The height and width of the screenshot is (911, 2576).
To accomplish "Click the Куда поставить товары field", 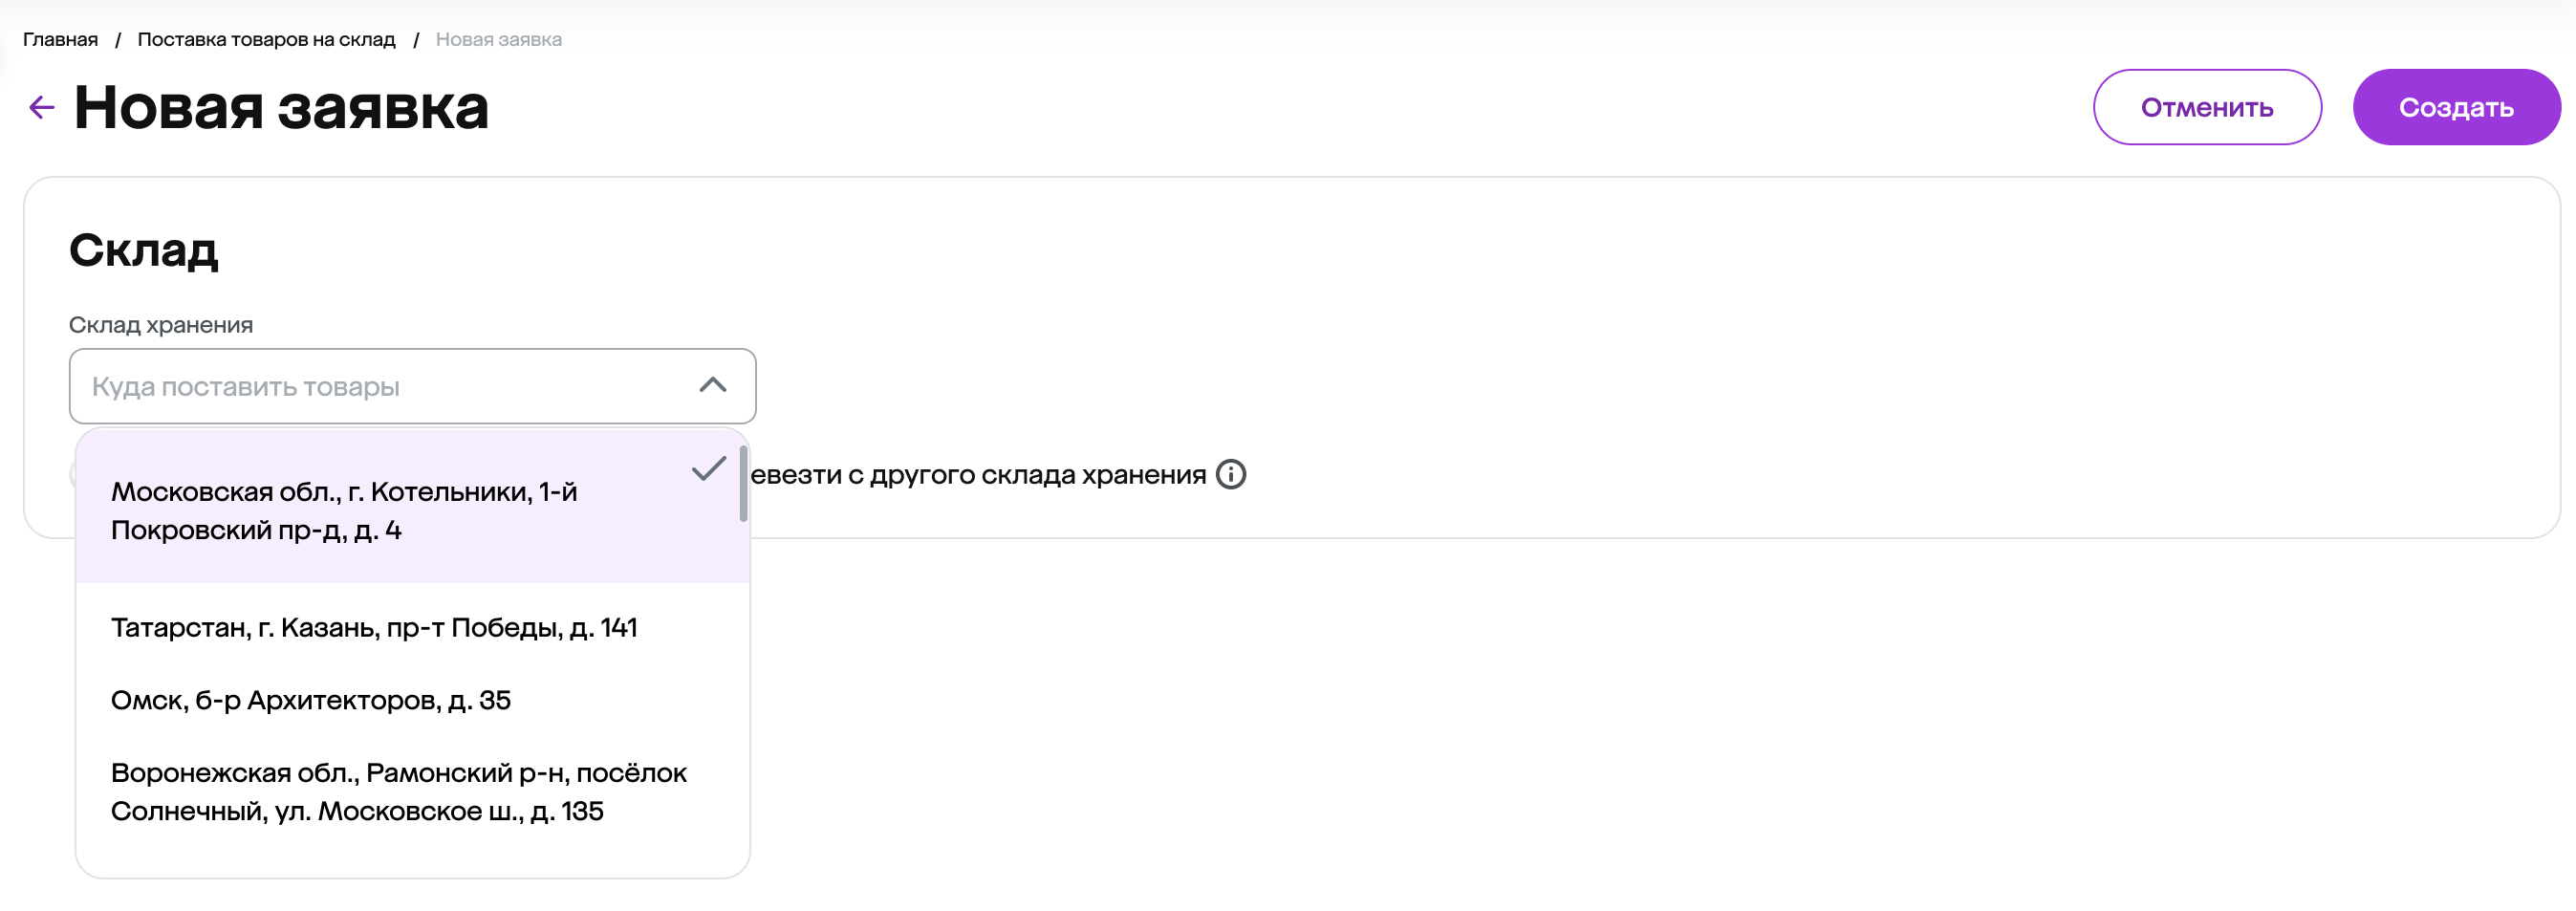I will [380, 386].
